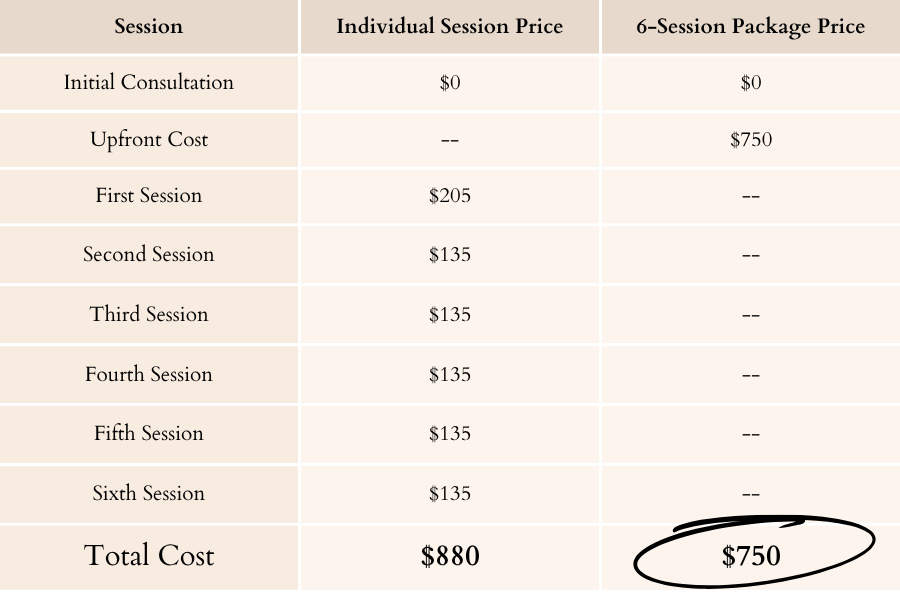The height and width of the screenshot is (600, 900).
Task: Select the $750 upfront package cost cell
Action: (x=751, y=140)
